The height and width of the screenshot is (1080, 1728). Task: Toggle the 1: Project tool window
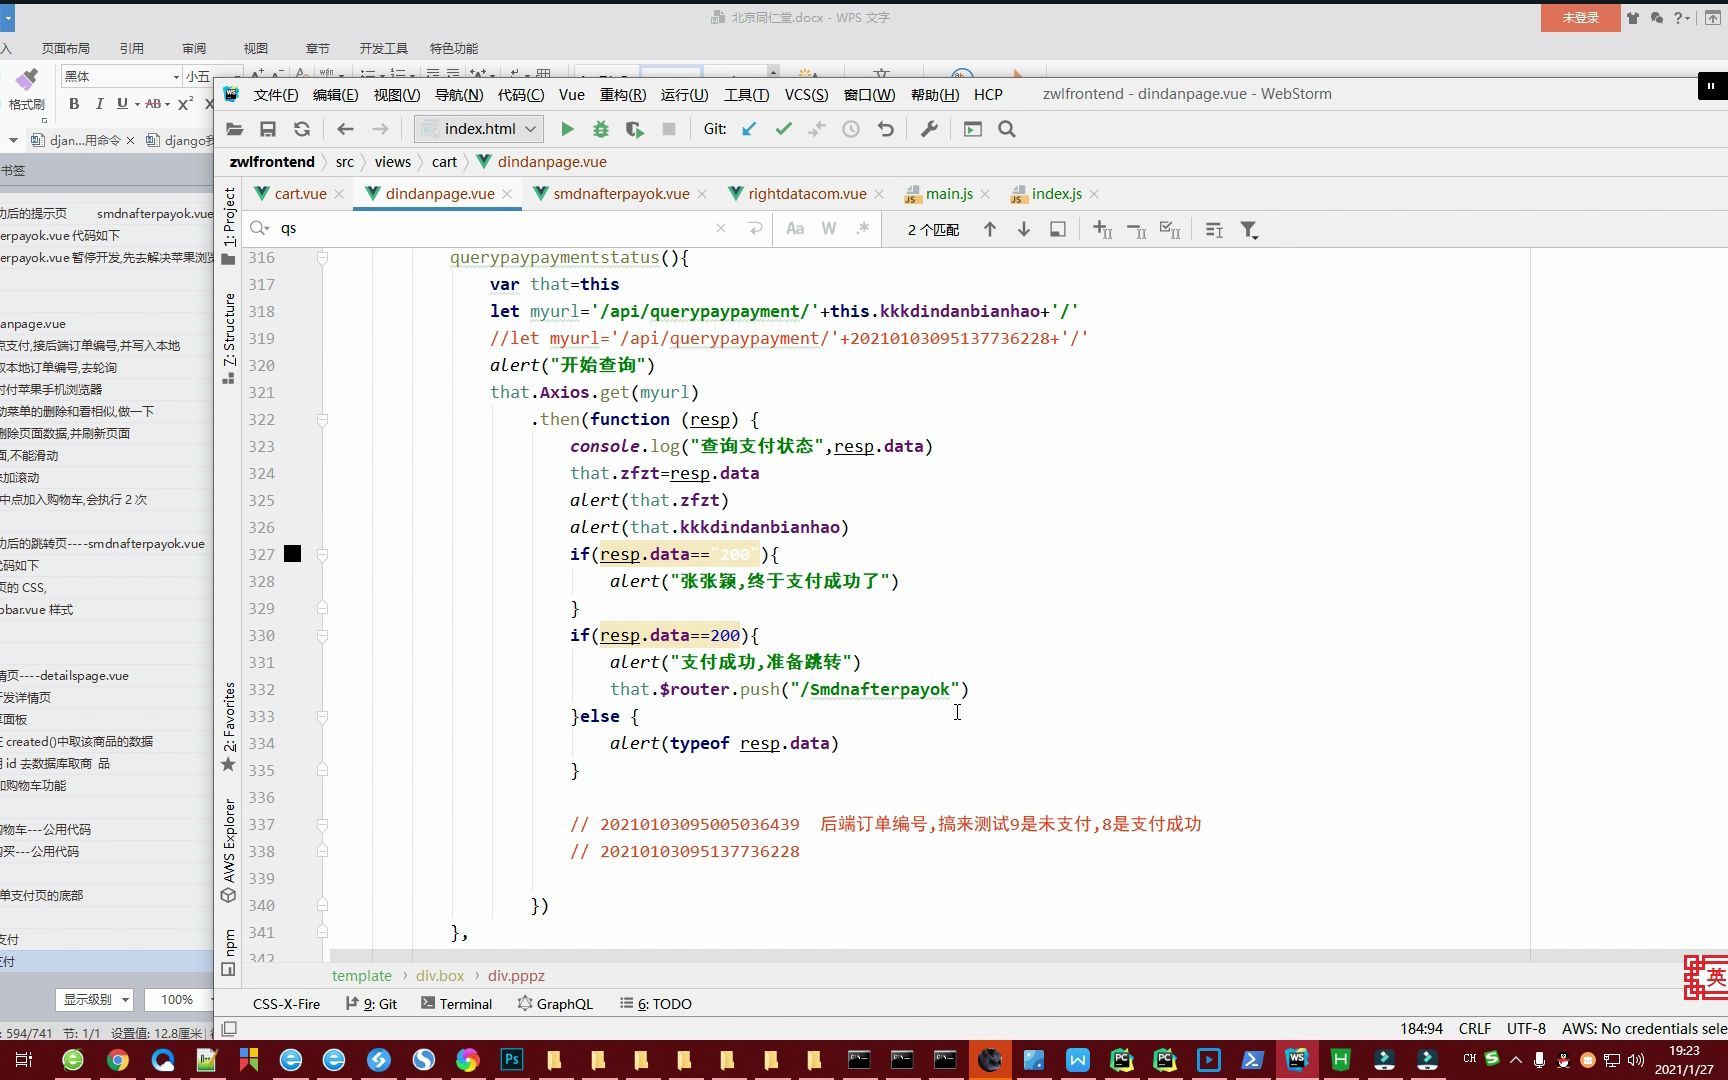click(229, 225)
